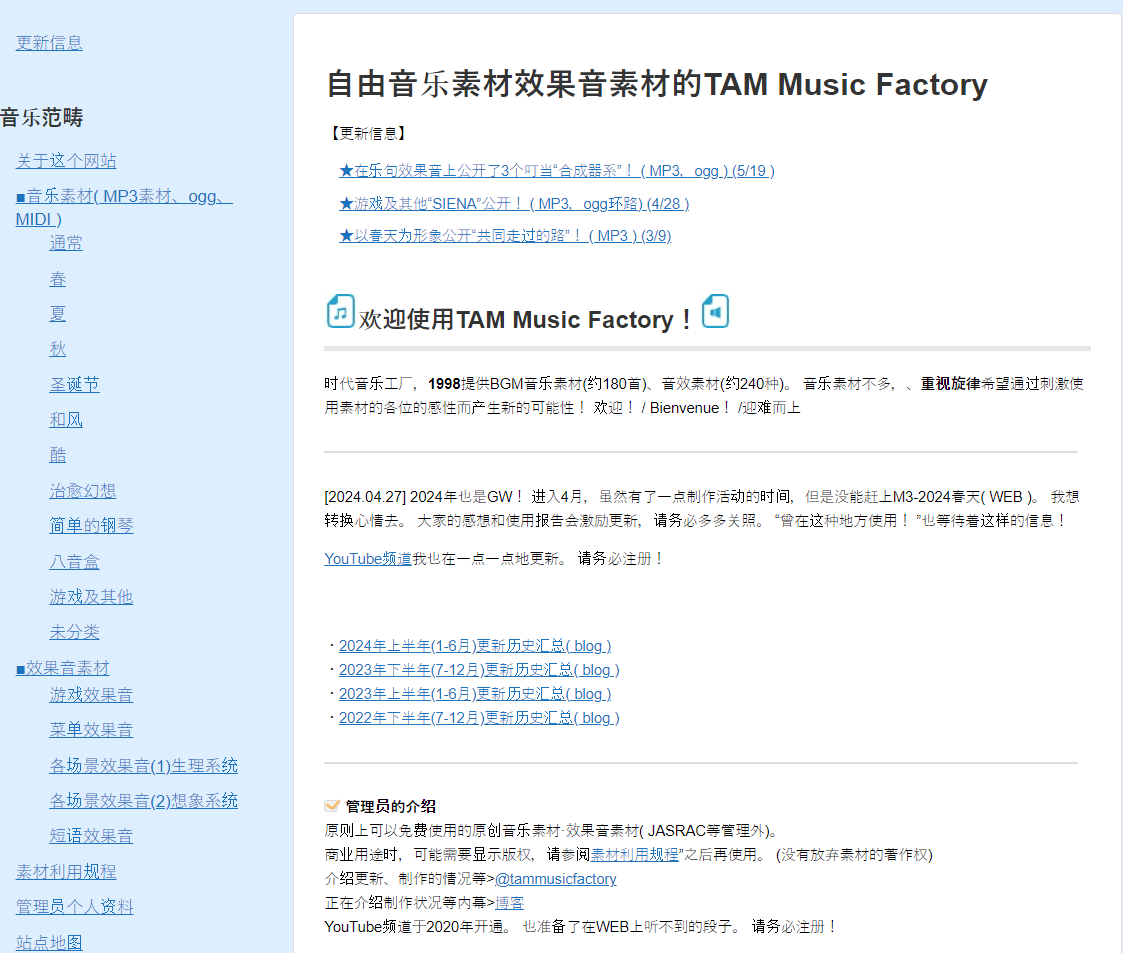1123x953 pixels.
Task: Open 音乐素材(MP3素材、ogg、MIDI) category
Action: pyautogui.click(x=124, y=208)
